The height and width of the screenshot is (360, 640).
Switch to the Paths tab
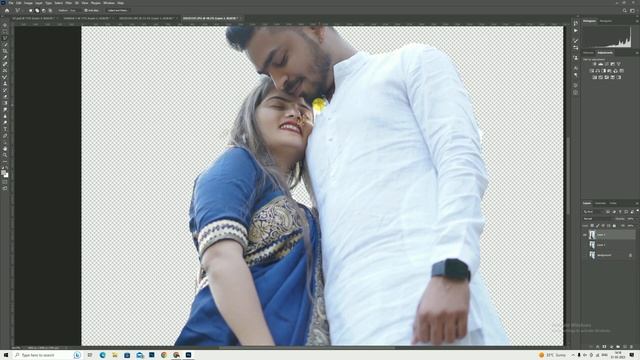613,203
